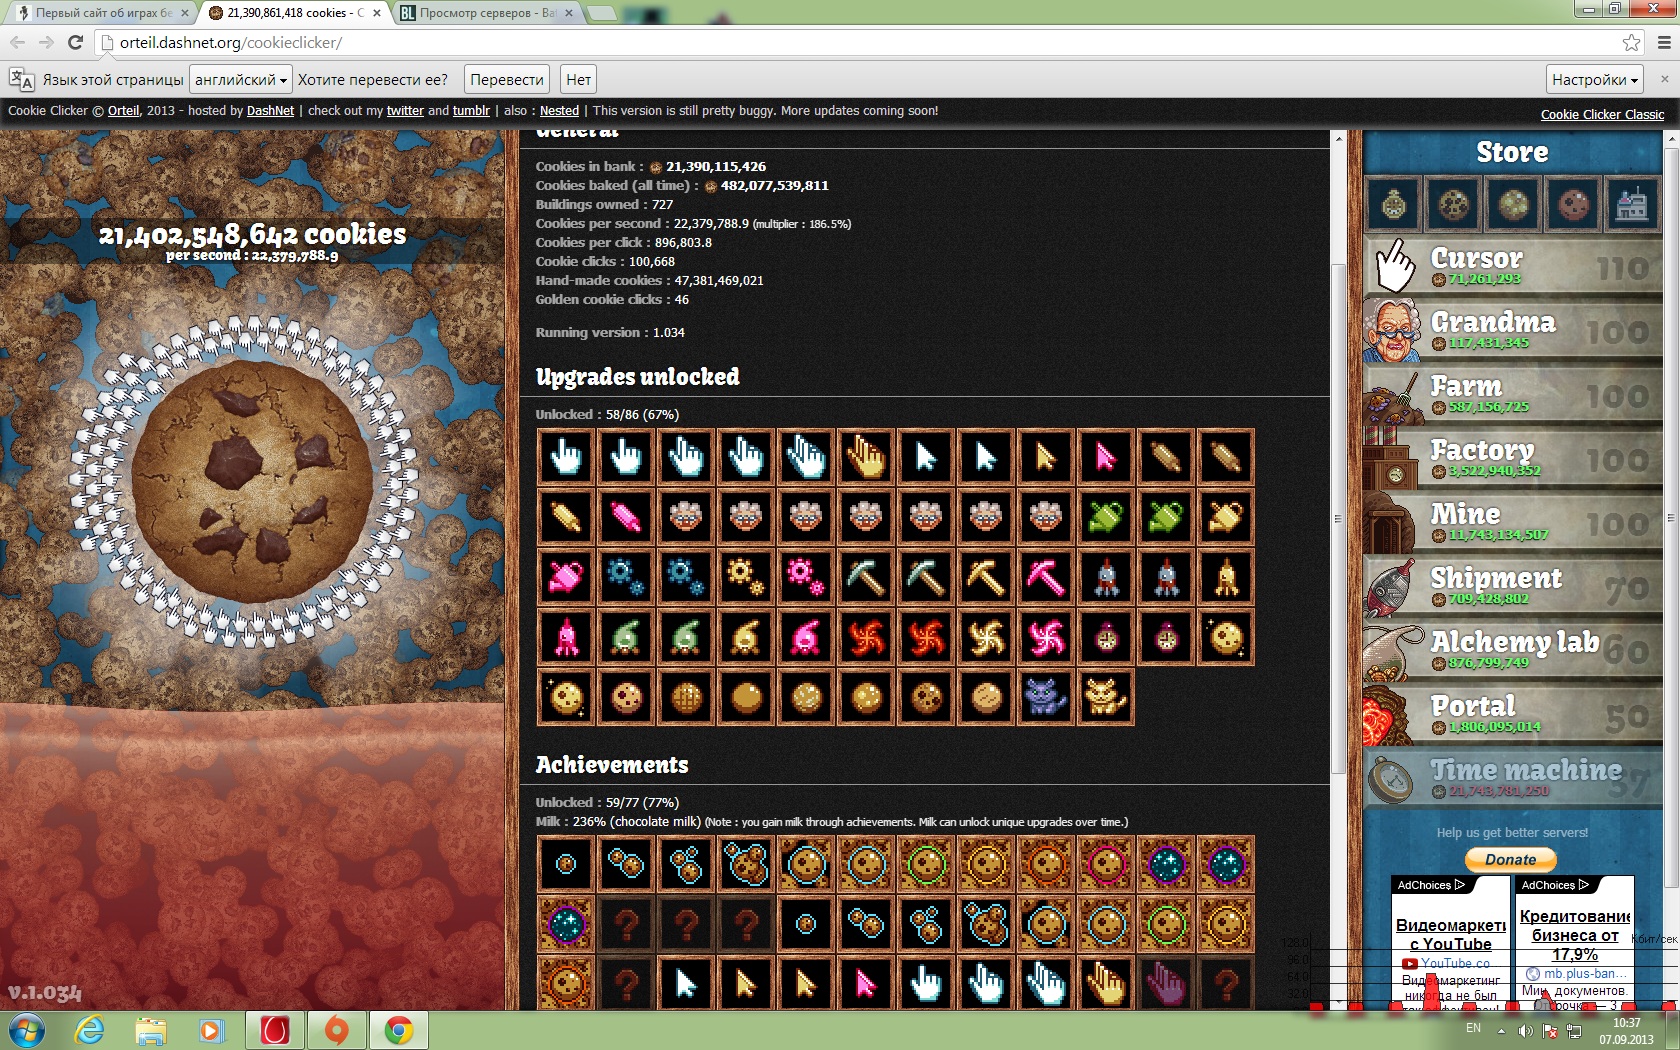Click the Перевести translate button
Viewport: 1680px width, 1050px height.
(x=506, y=80)
